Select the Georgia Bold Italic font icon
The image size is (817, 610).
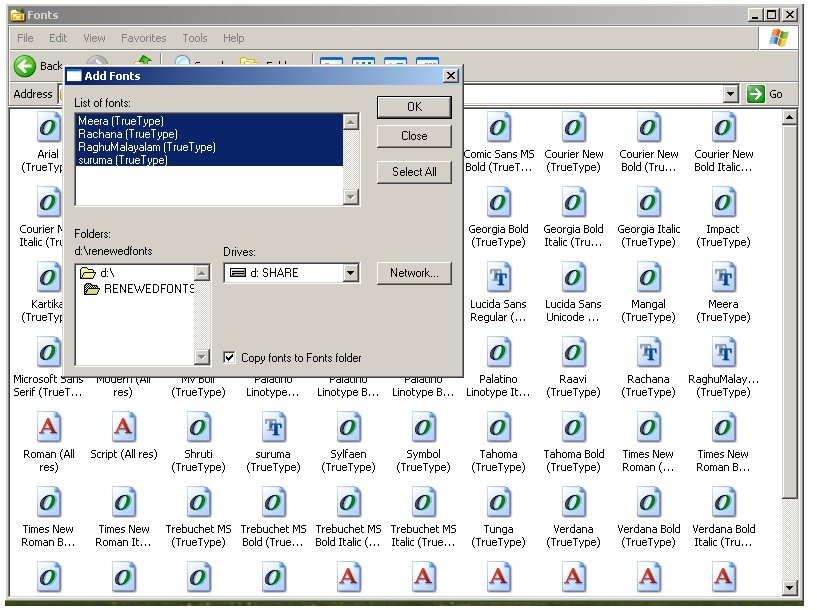tap(573, 203)
